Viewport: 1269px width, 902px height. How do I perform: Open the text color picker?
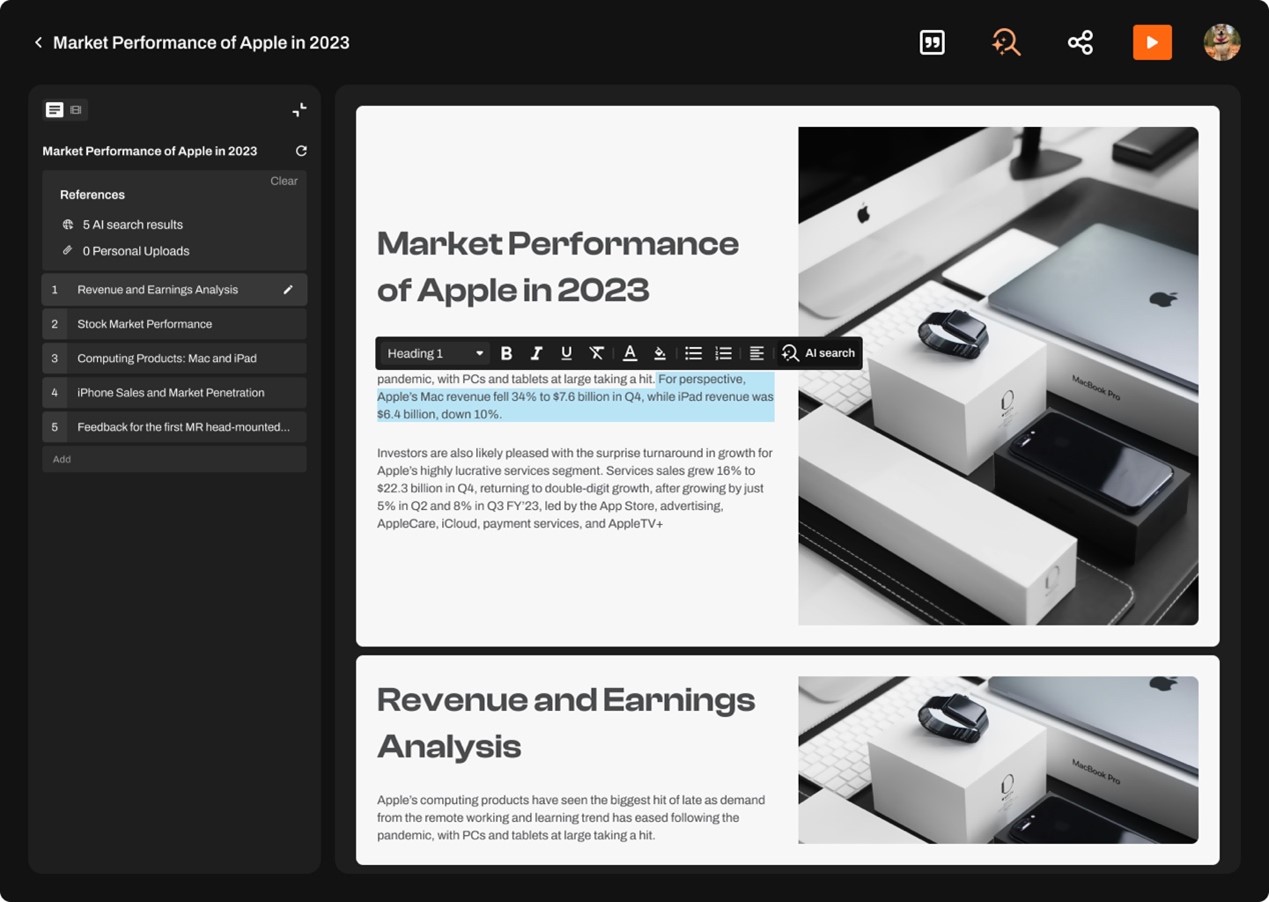pos(630,353)
